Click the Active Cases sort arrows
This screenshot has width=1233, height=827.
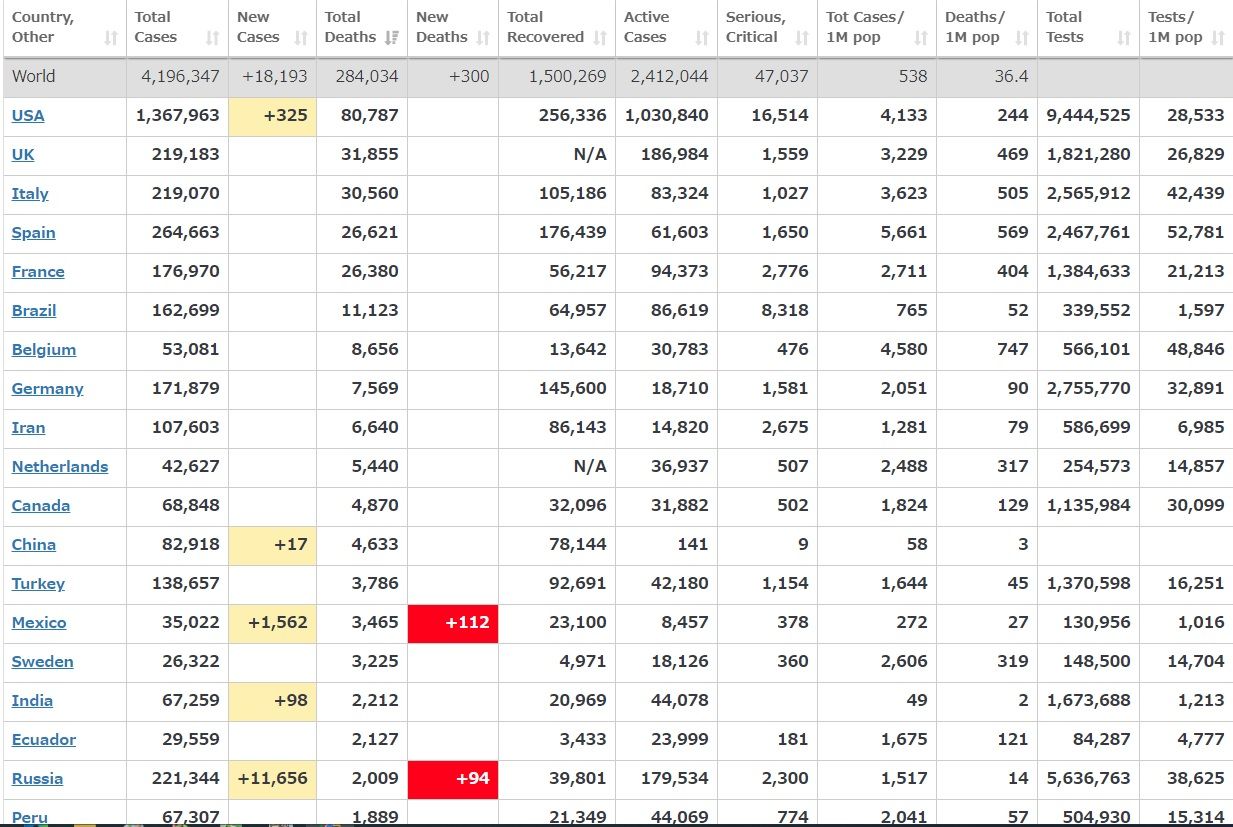[702, 38]
